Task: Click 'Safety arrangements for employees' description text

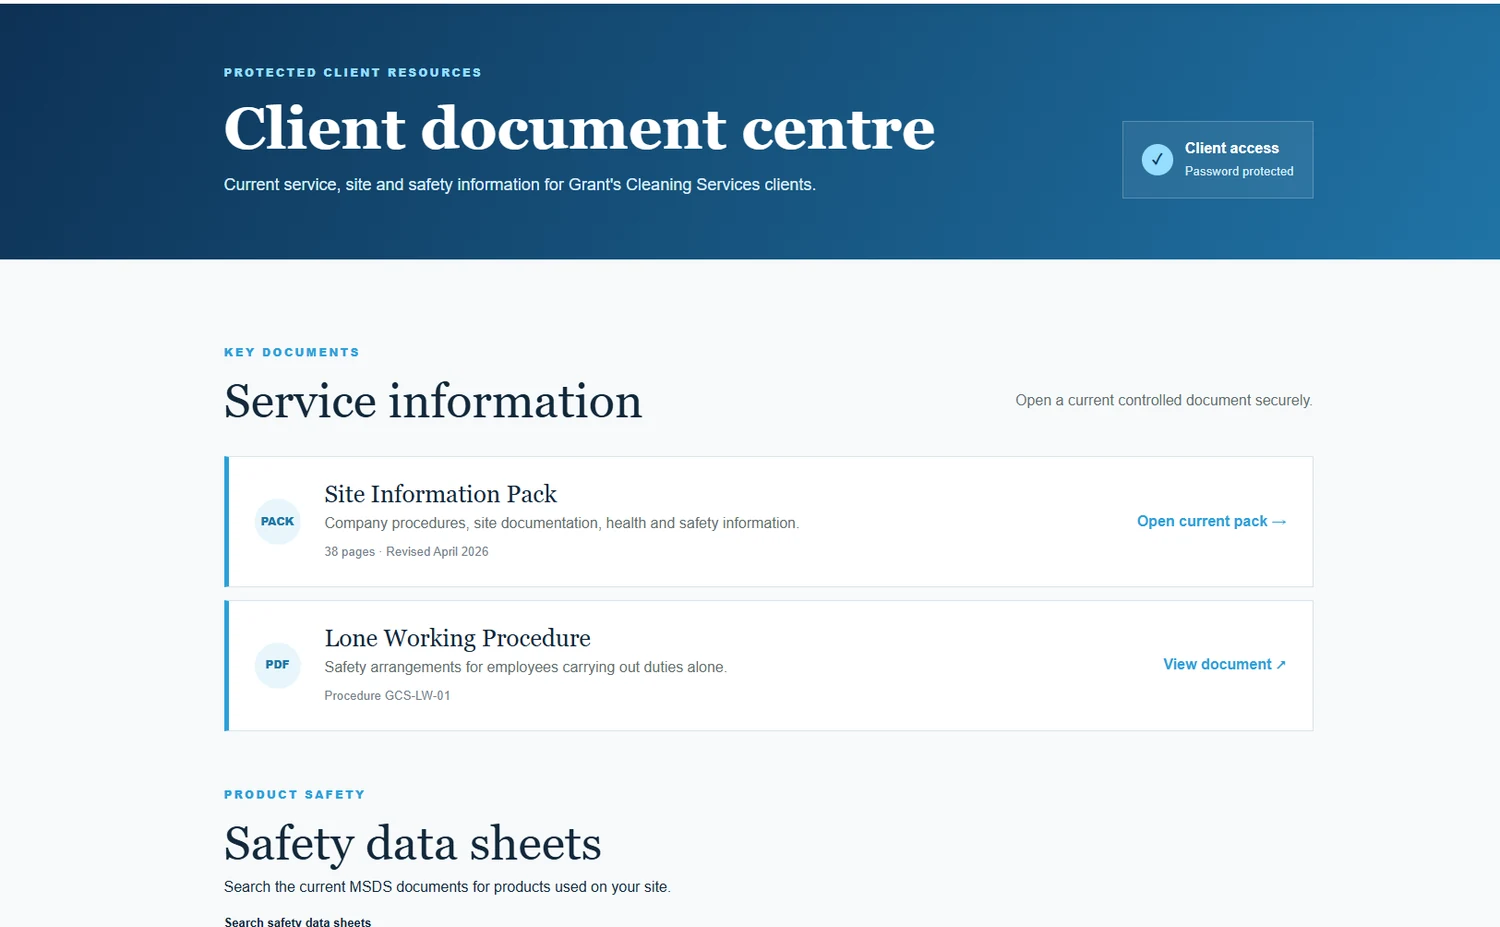Action: pos(525,667)
